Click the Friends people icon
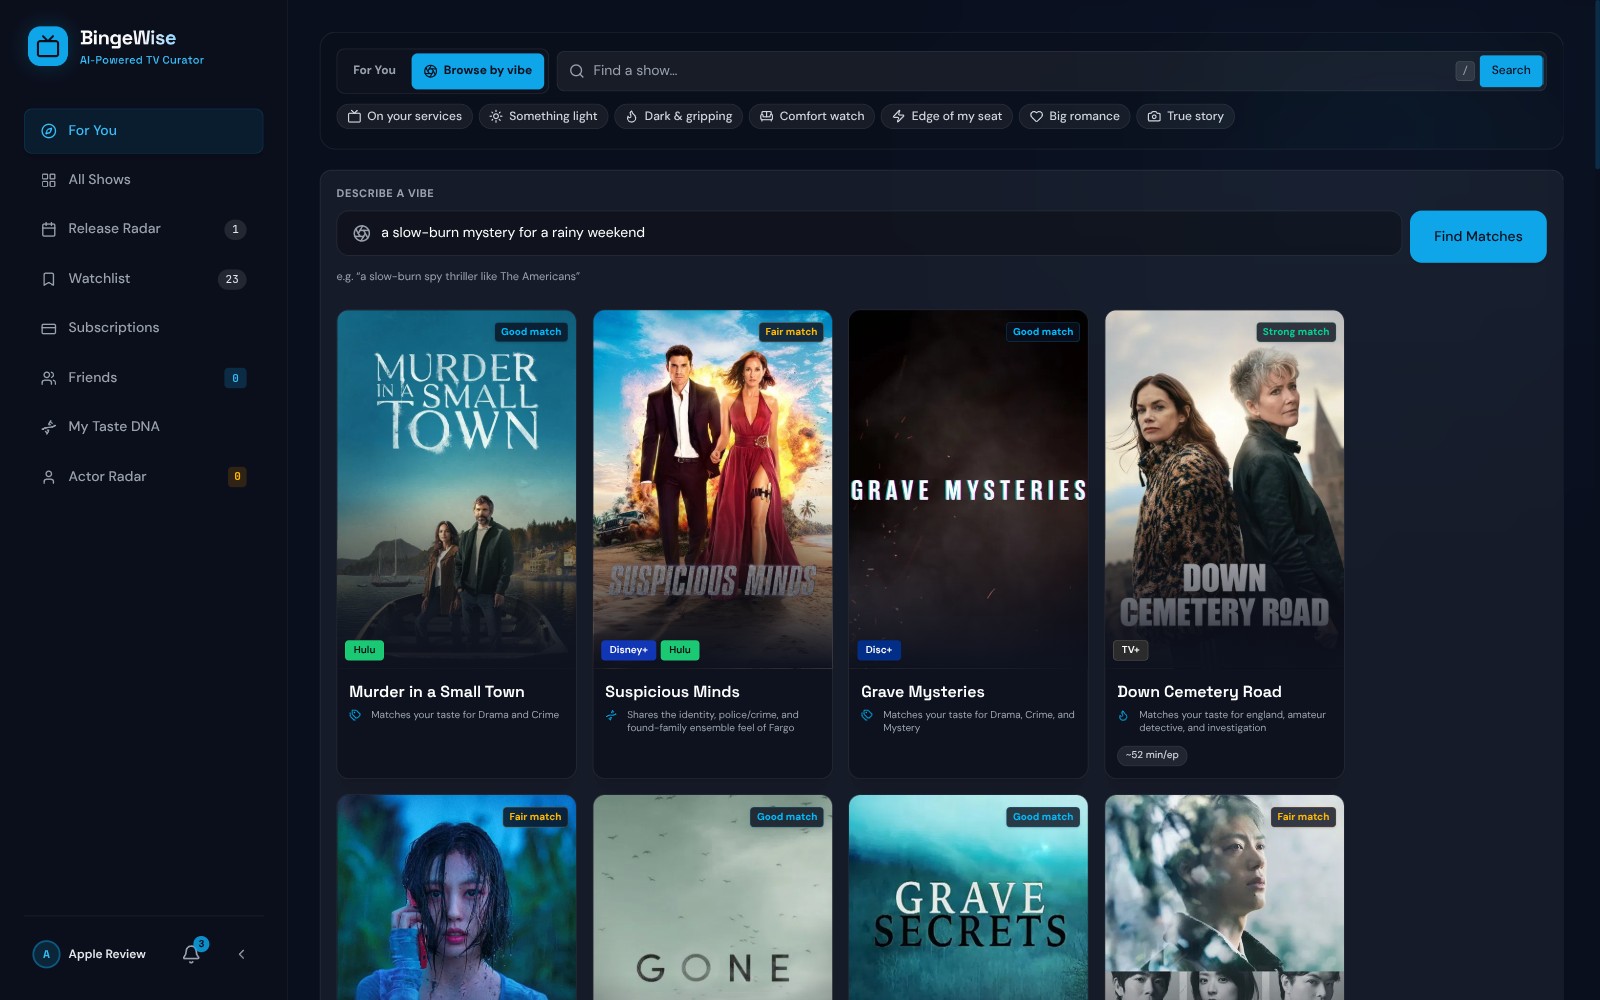 (48, 378)
